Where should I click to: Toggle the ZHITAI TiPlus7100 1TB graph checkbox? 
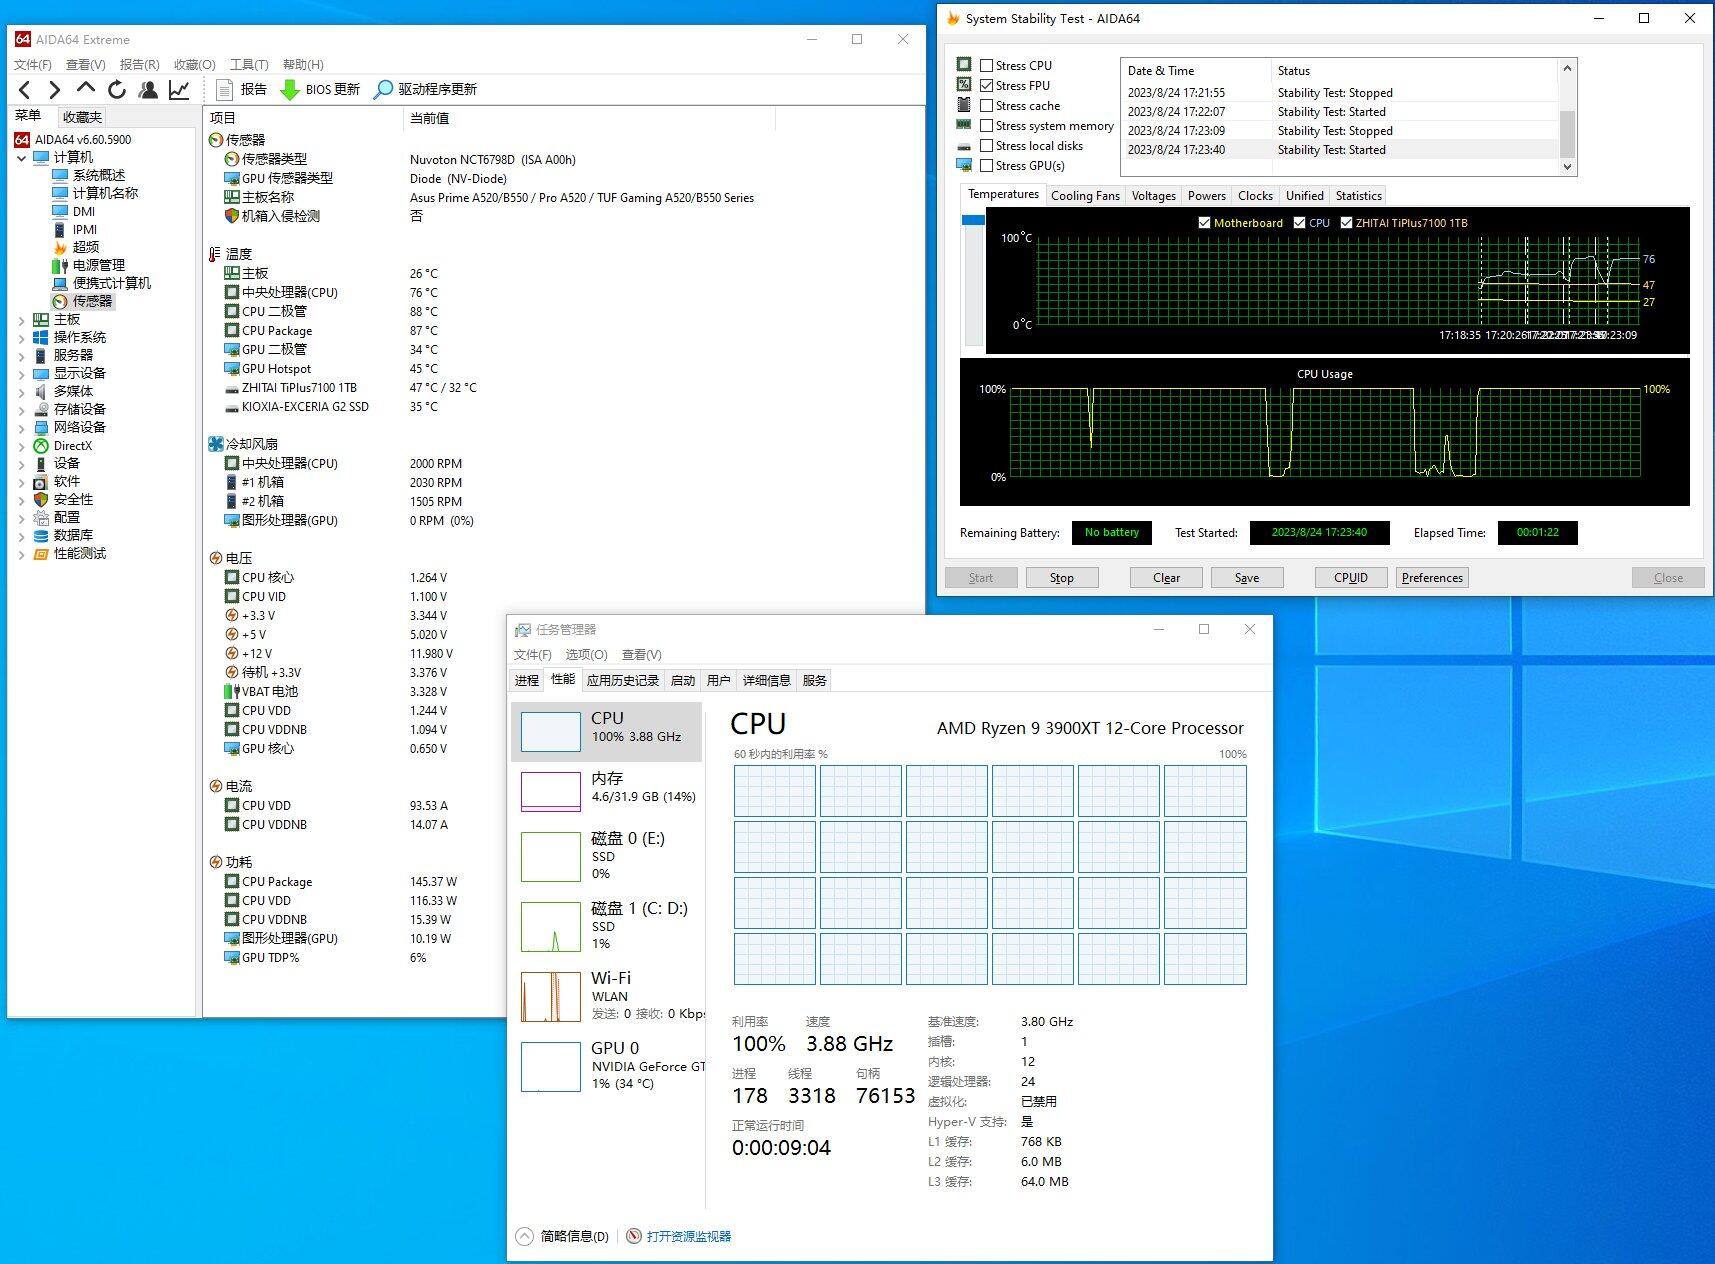point(1346,223)
